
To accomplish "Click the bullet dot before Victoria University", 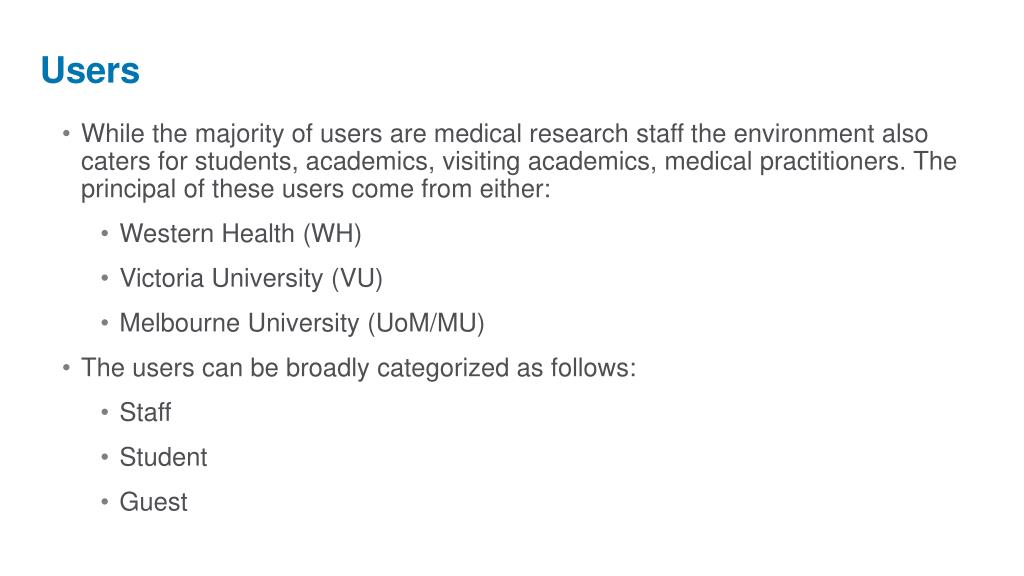I will point(104,278).
